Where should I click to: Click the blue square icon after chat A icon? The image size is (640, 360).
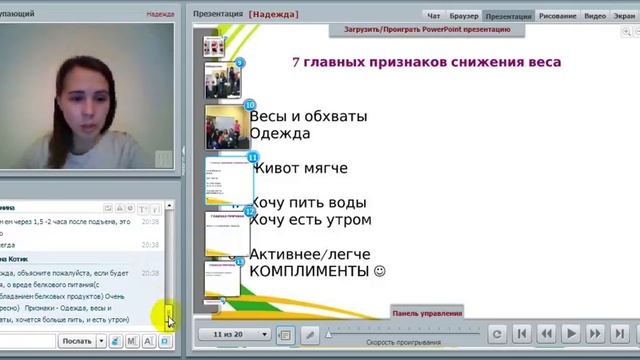tap(165, 341)
